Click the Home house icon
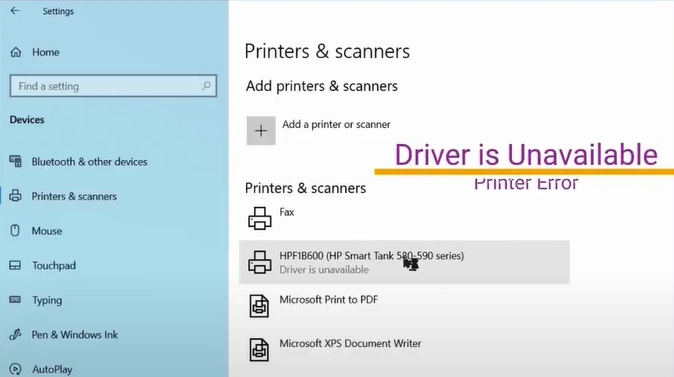 click(x=16, y=52)
